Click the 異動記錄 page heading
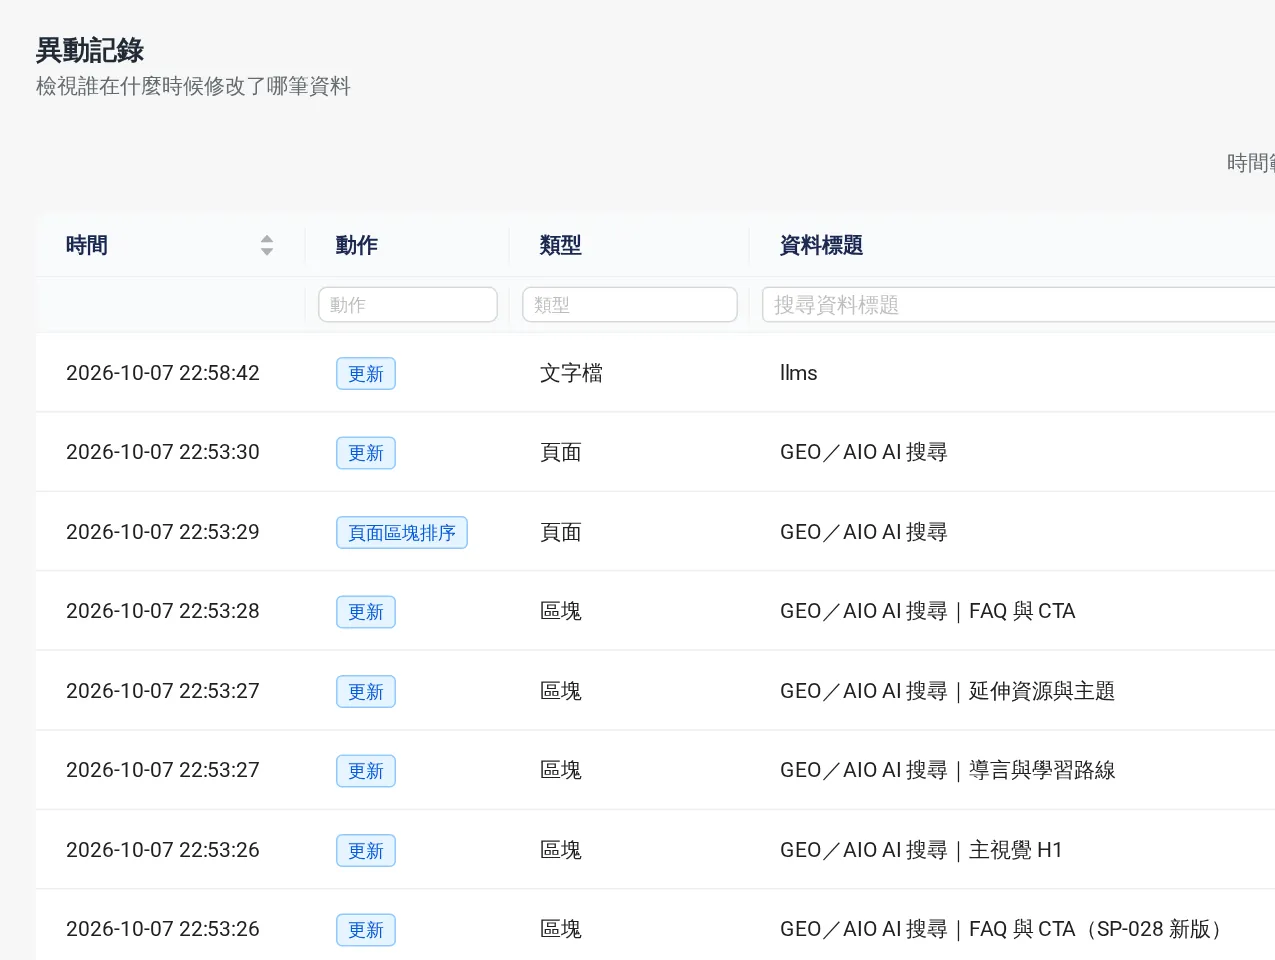The image size is (1275, 960). pyautogui.click(x=90, y=50)
